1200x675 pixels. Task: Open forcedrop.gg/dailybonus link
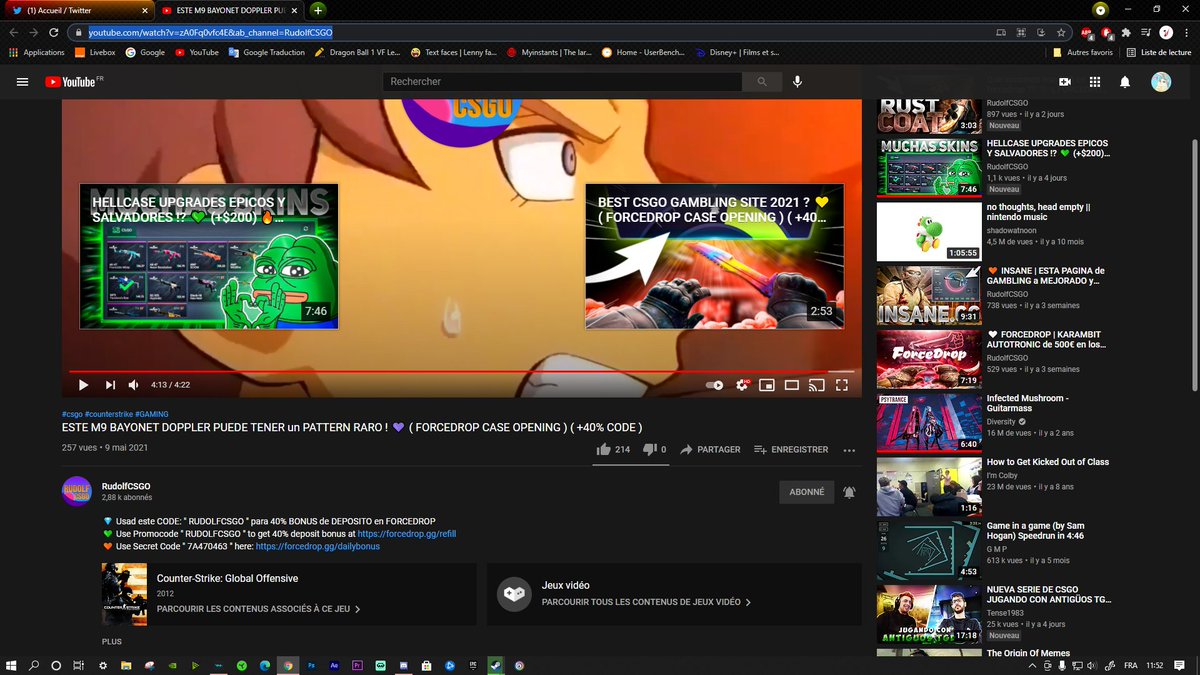click(317, 547)
